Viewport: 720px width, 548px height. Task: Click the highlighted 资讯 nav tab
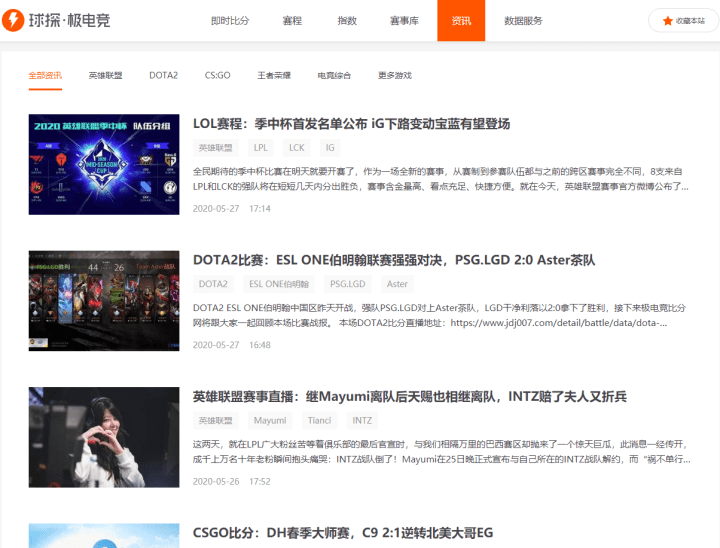pos(461,21)
